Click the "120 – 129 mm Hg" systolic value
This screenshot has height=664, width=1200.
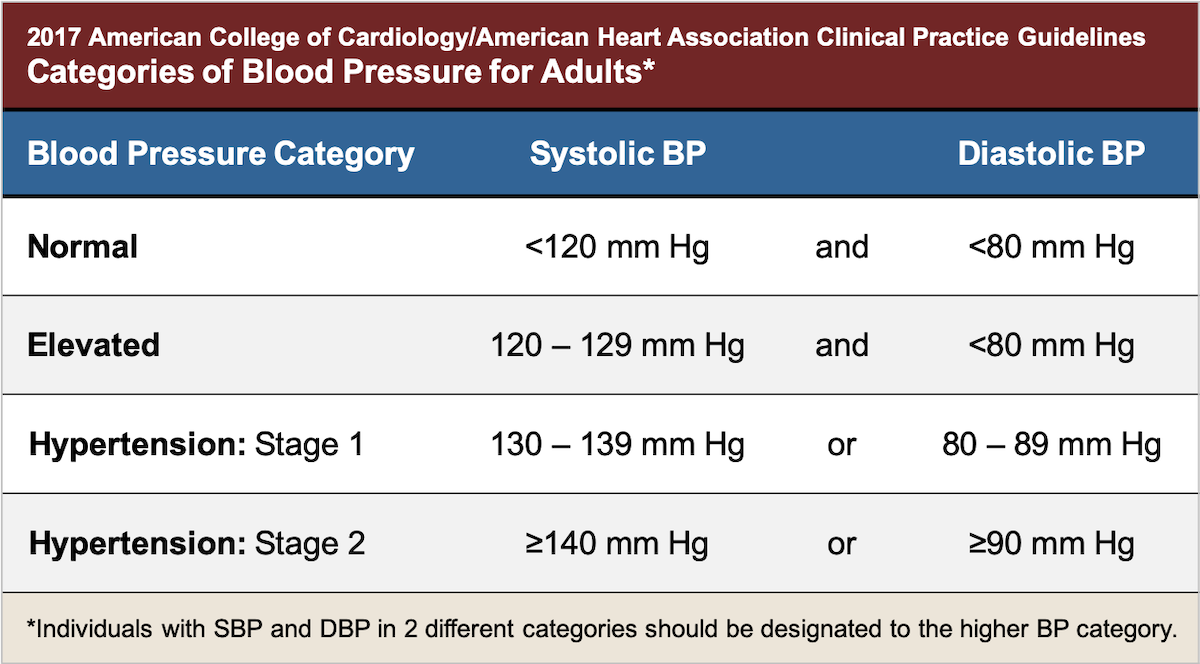(x=617, y=346)
